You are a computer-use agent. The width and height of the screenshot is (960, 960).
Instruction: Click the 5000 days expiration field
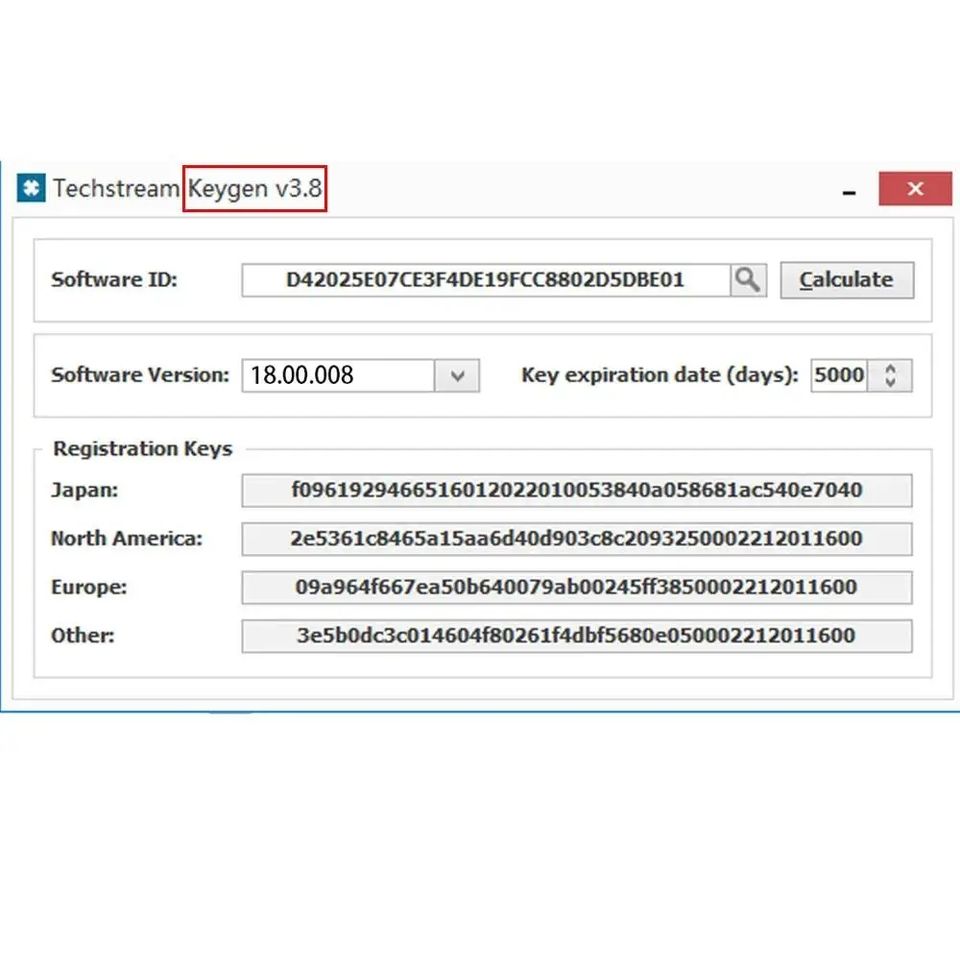point(839,375)
